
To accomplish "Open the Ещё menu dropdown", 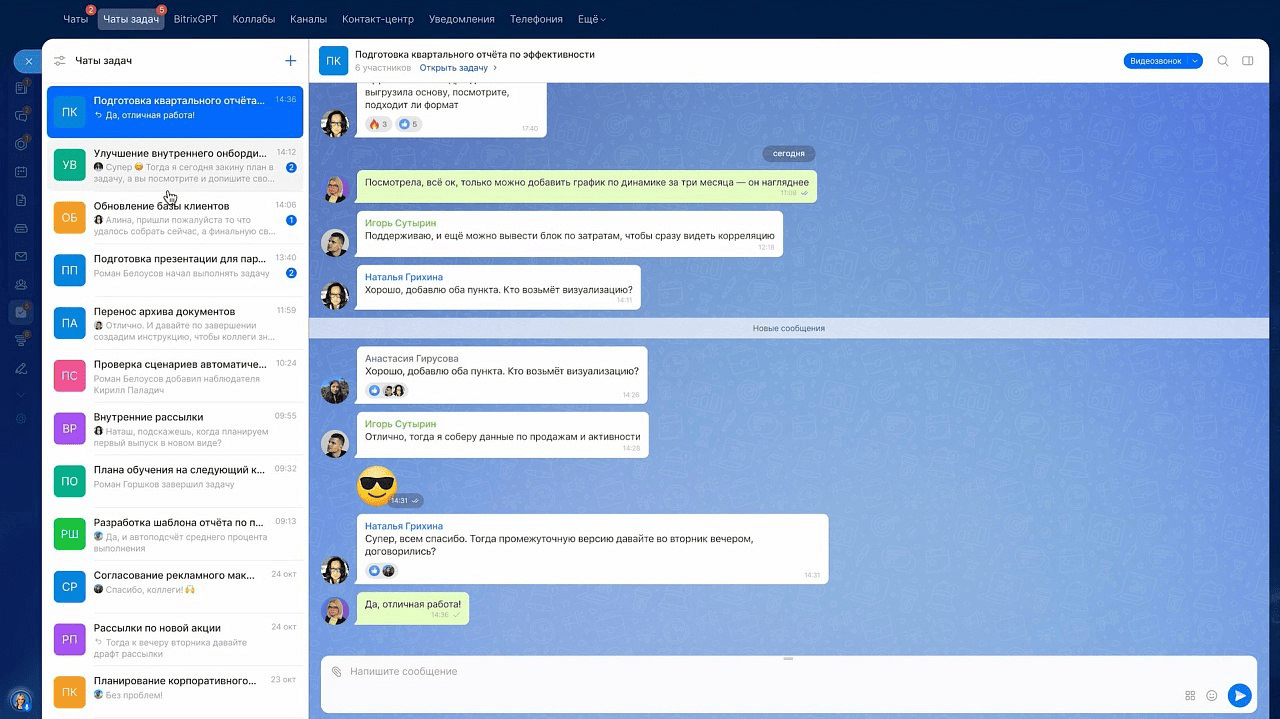I will tap(591, 19).
